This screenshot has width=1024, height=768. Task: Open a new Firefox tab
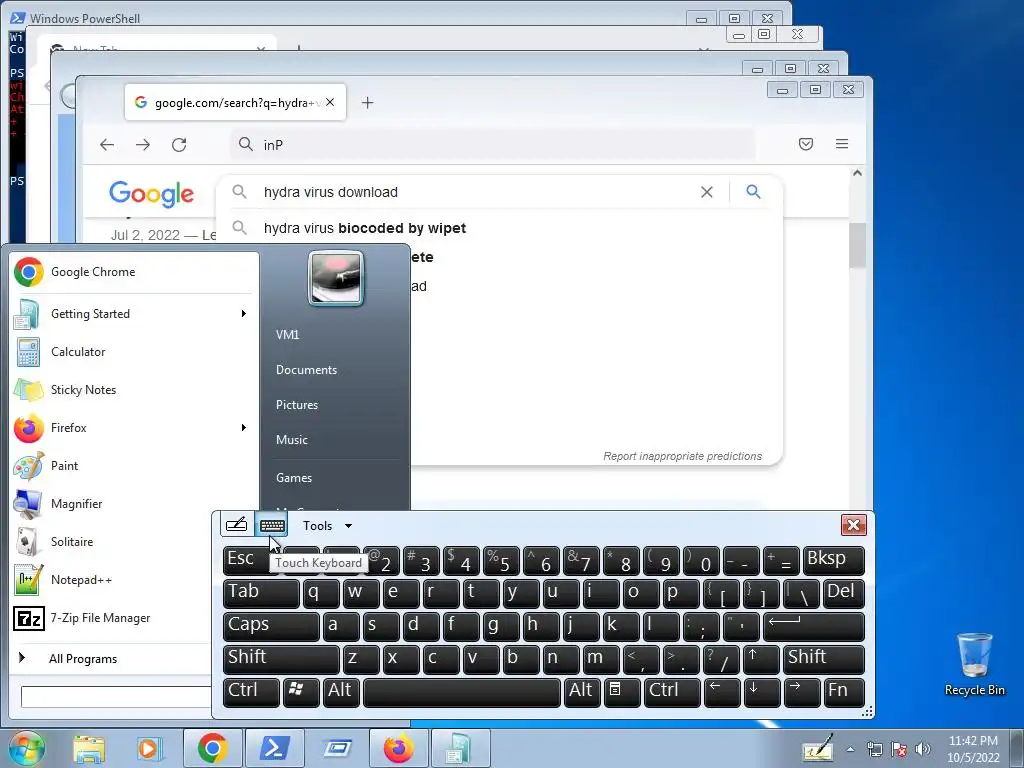[367, 103]
